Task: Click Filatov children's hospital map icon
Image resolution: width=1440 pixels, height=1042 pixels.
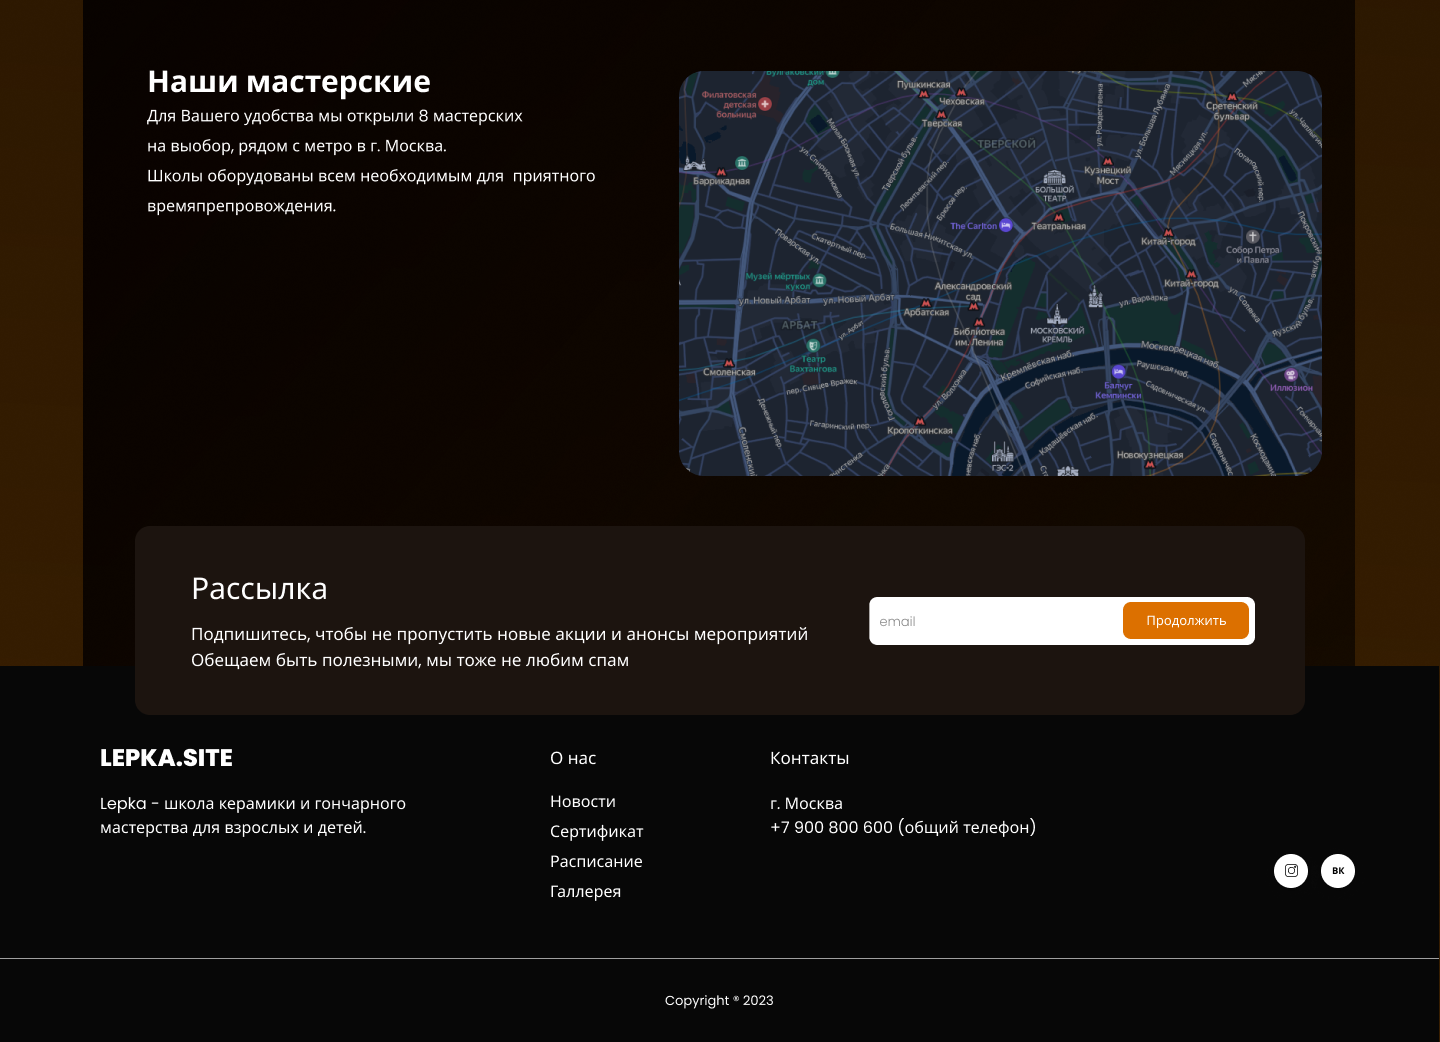Action: click(x=765, y=104)
